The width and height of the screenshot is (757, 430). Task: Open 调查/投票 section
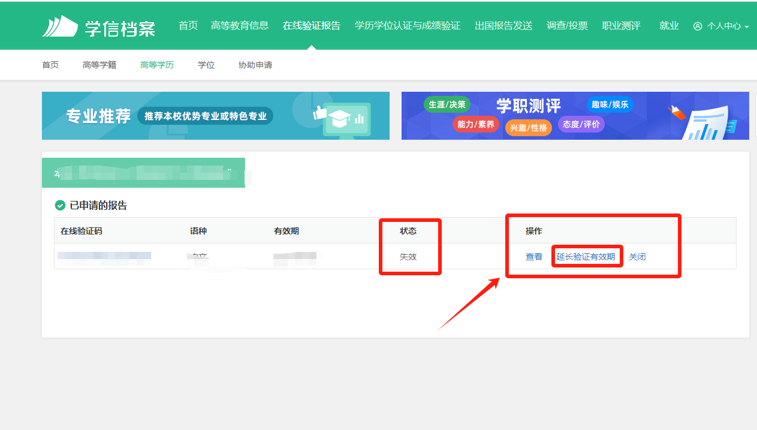pos(567,26)
